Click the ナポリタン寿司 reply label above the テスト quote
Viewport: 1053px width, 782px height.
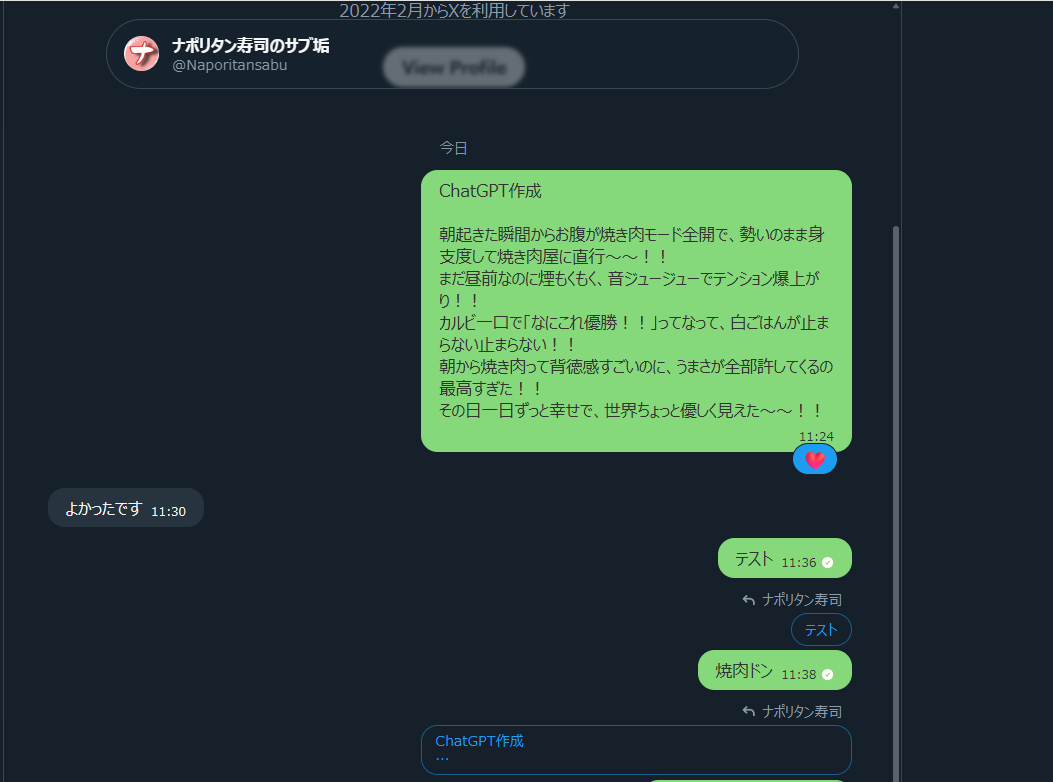tap(802, 600)
